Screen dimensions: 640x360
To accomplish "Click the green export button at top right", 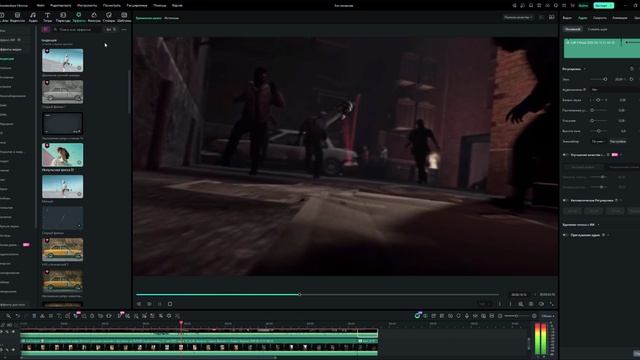I will tap(604, 5).
